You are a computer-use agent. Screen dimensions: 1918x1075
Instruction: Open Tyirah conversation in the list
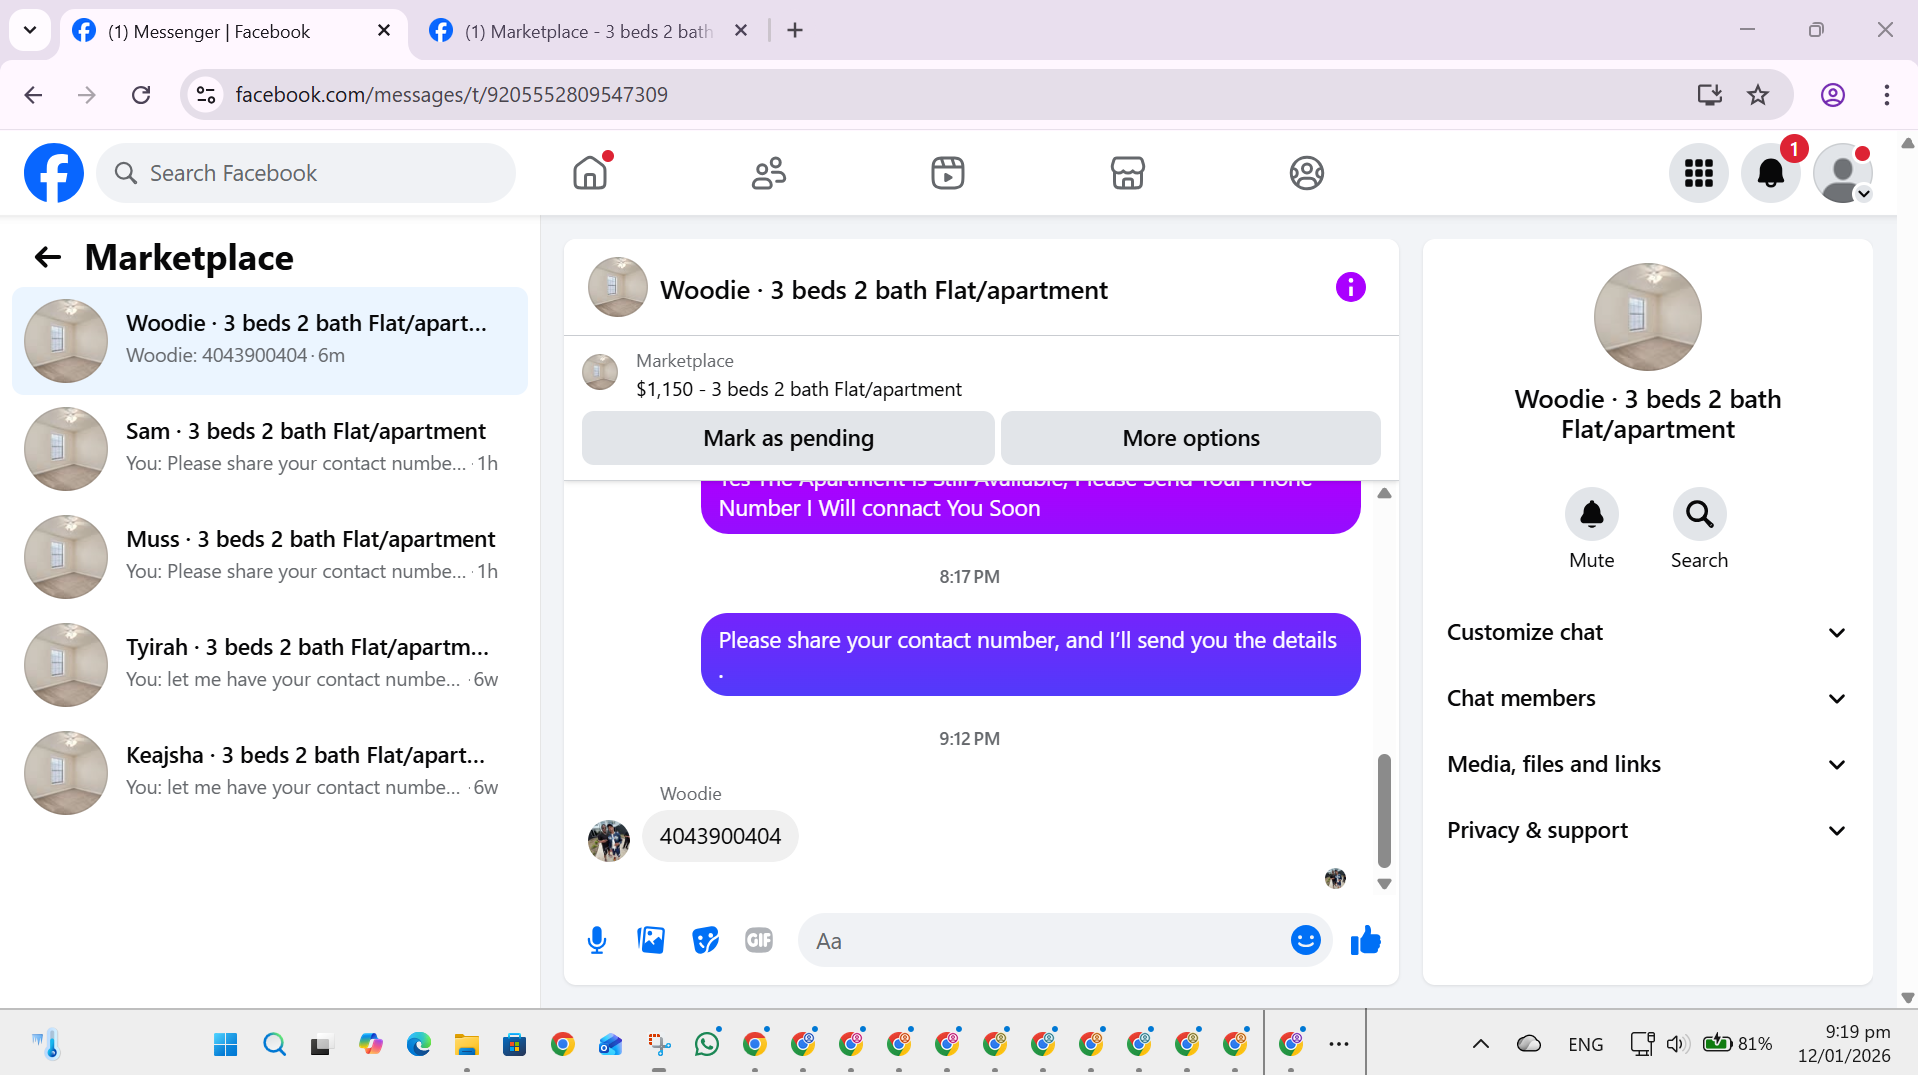270,665
